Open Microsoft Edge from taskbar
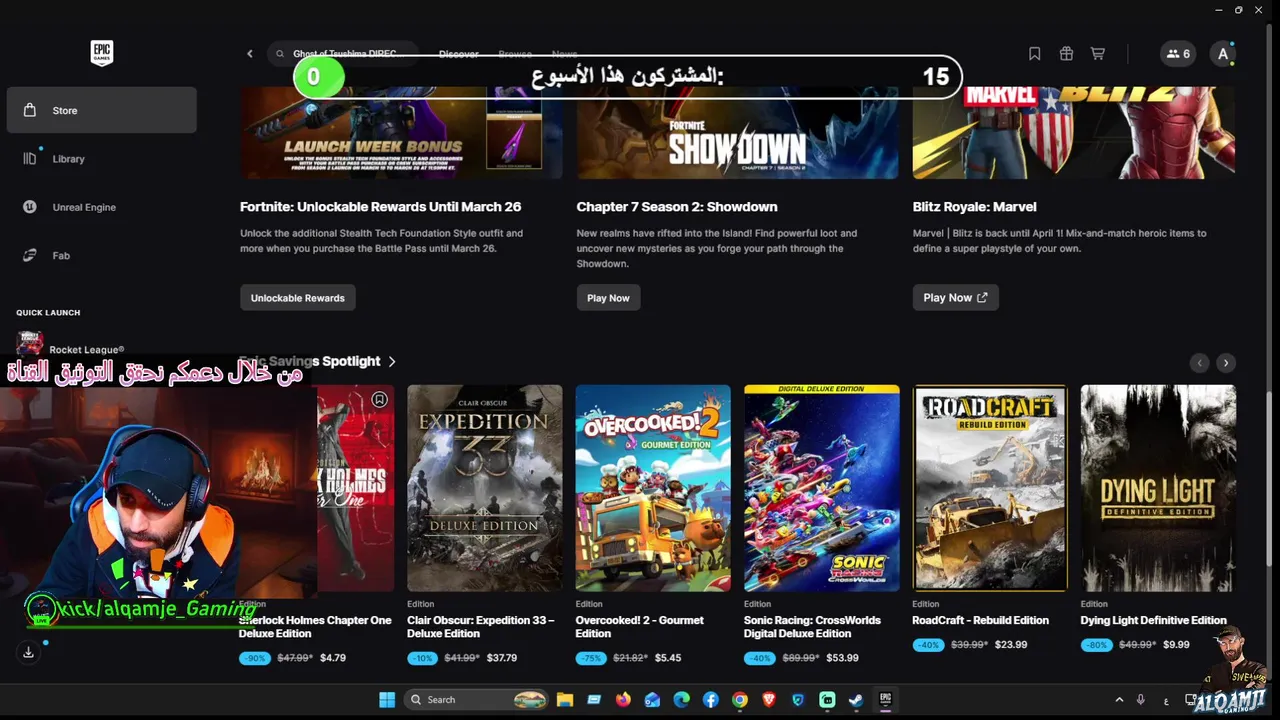Screen dimensions: 1280x720 pos(681,700)
